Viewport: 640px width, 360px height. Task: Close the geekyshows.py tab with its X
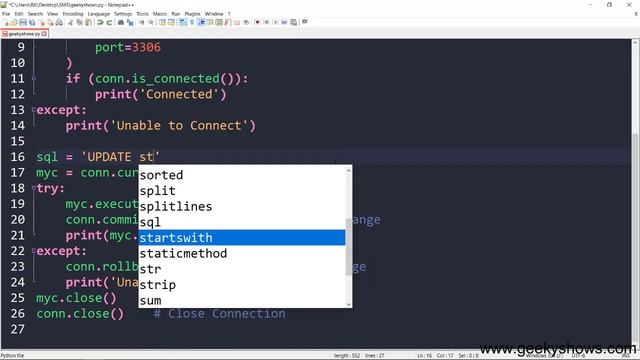coord(44,34)
